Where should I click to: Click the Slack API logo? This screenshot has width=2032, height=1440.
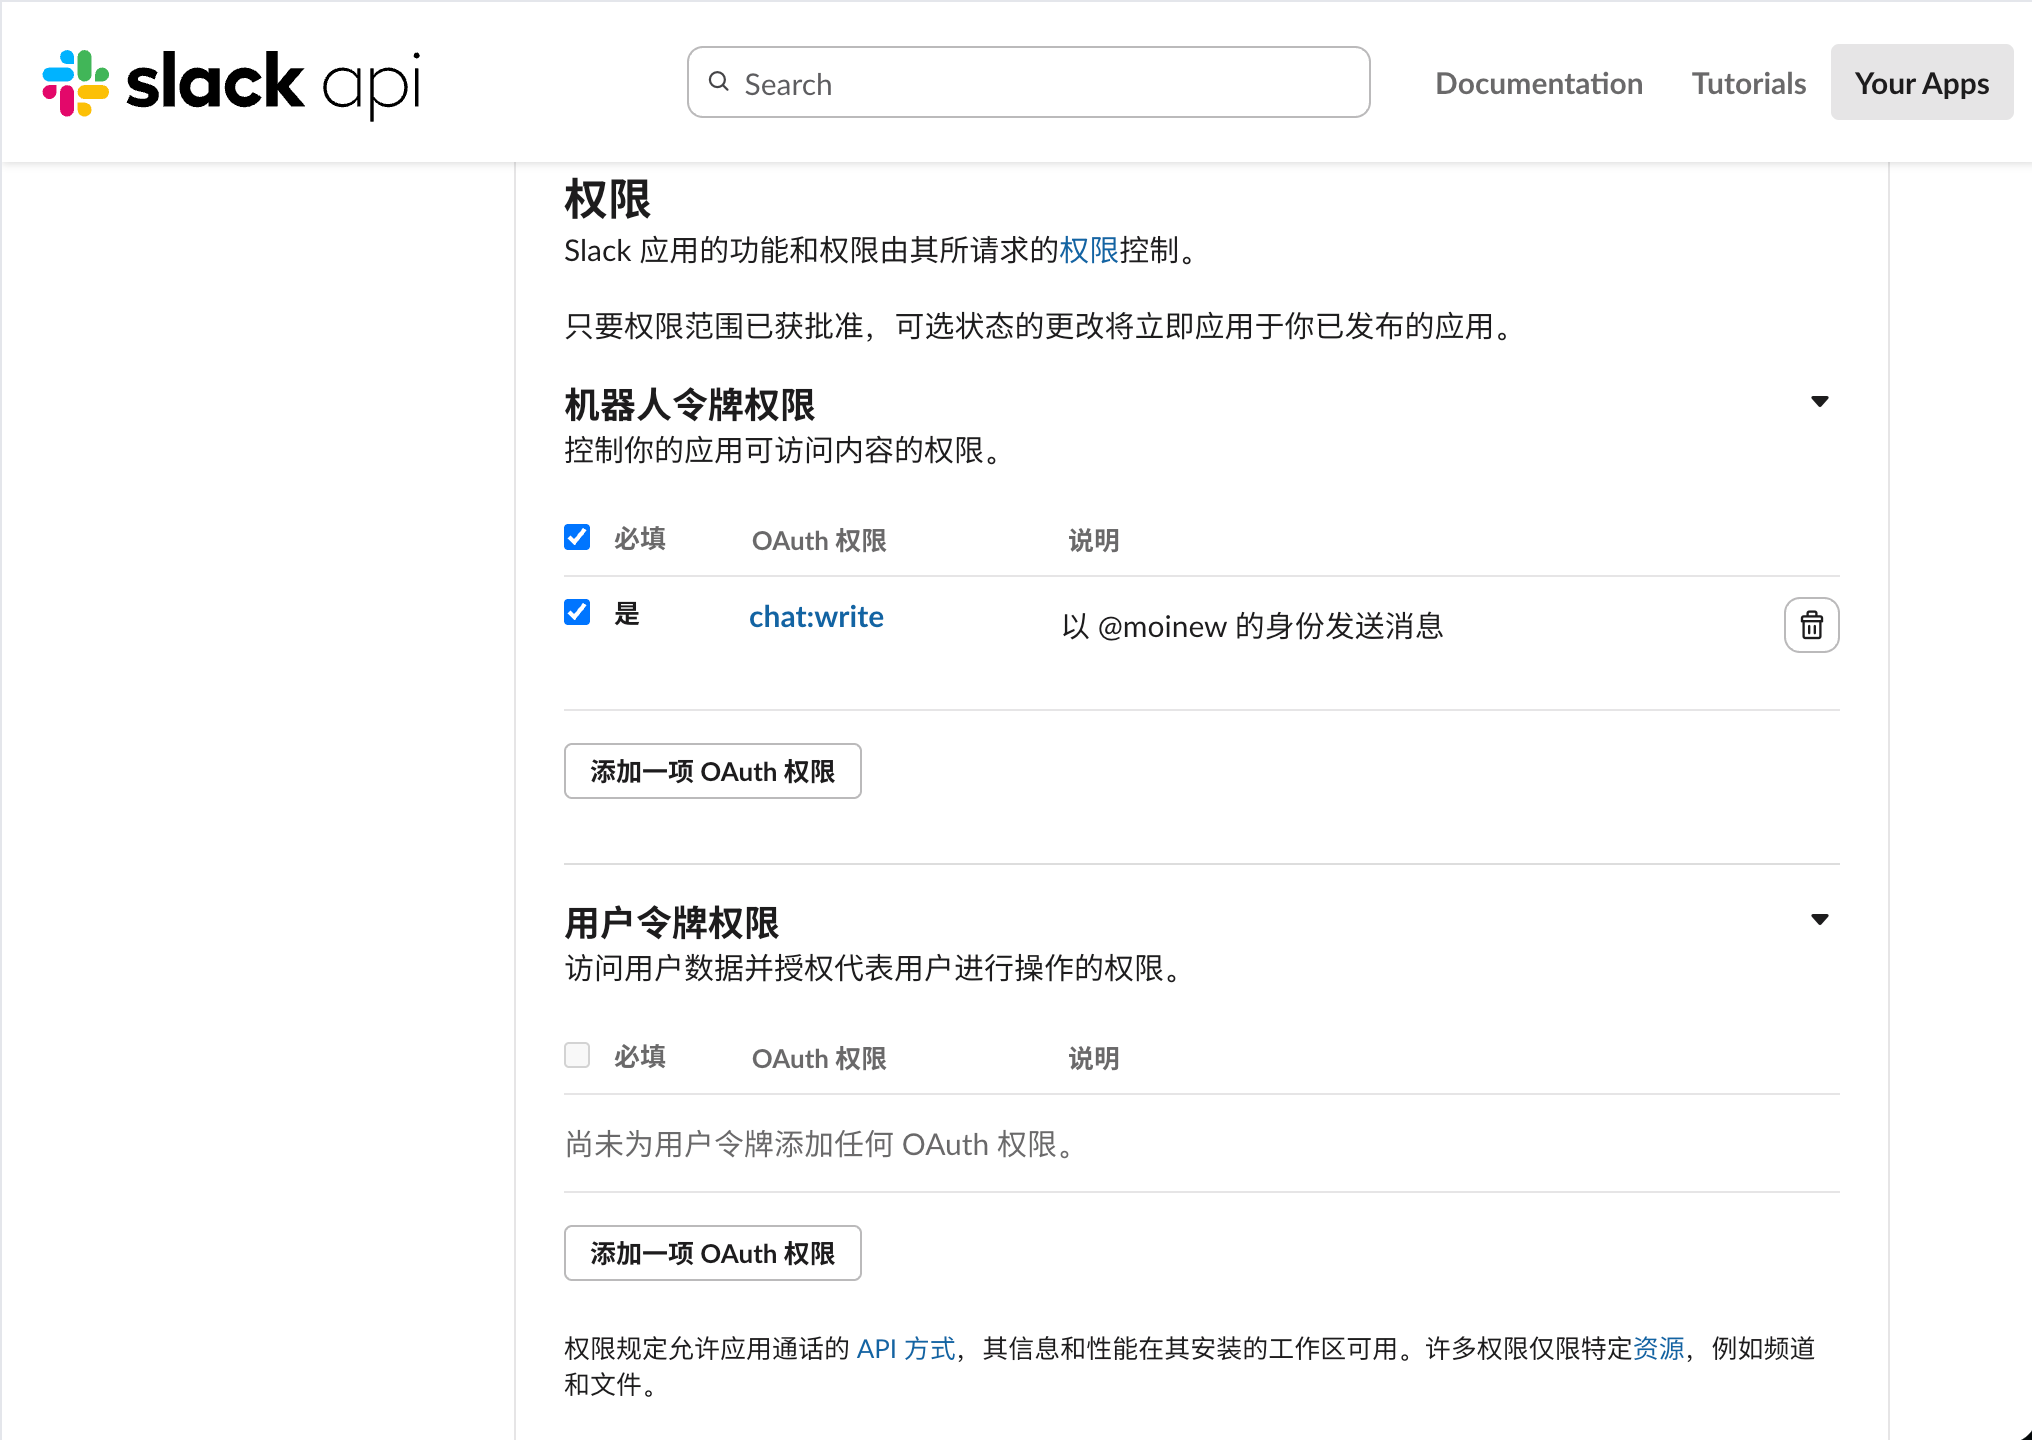pos(231,83)
